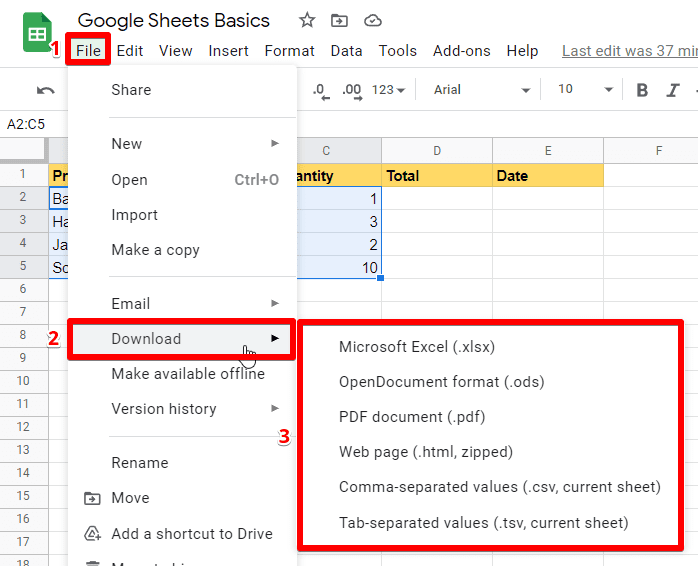The height and width of the screenshot is (566, 698).
Task: Select row 7 header
Action: (23, 312)
